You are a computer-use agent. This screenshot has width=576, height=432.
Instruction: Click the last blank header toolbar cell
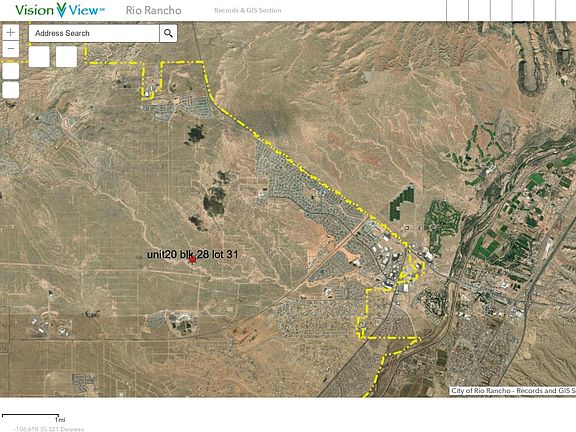click(566, 10)
